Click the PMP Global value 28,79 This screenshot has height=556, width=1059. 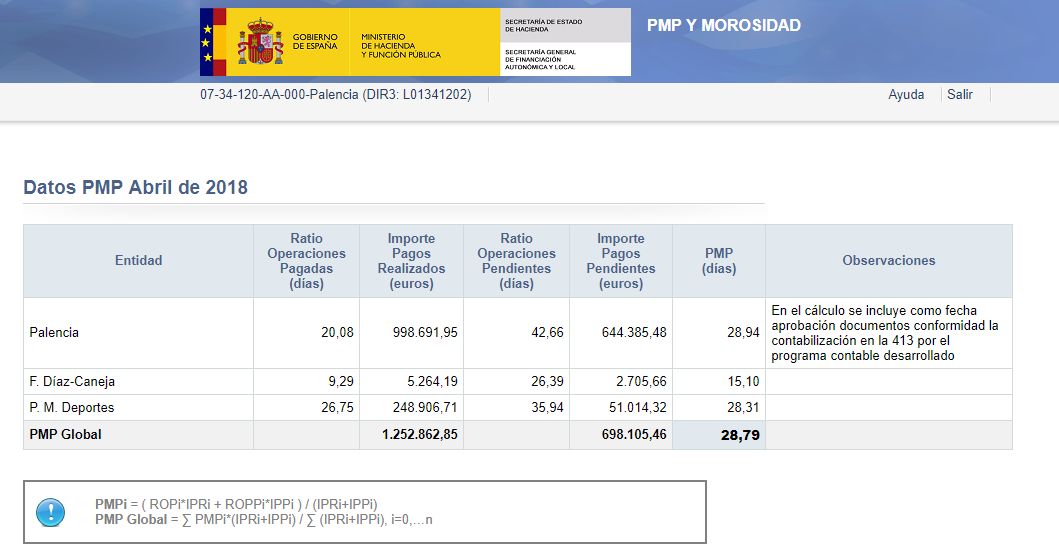[740, 436]
